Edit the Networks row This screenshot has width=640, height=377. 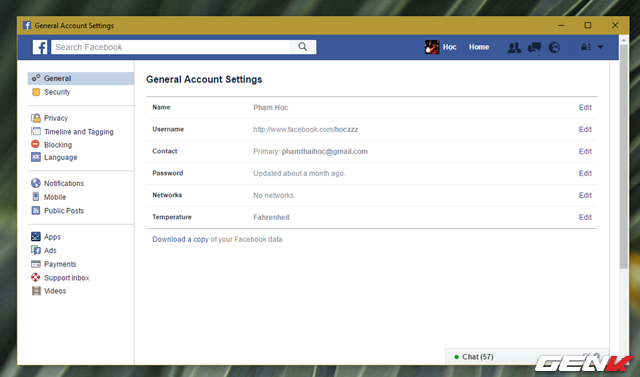click(585, 195)
